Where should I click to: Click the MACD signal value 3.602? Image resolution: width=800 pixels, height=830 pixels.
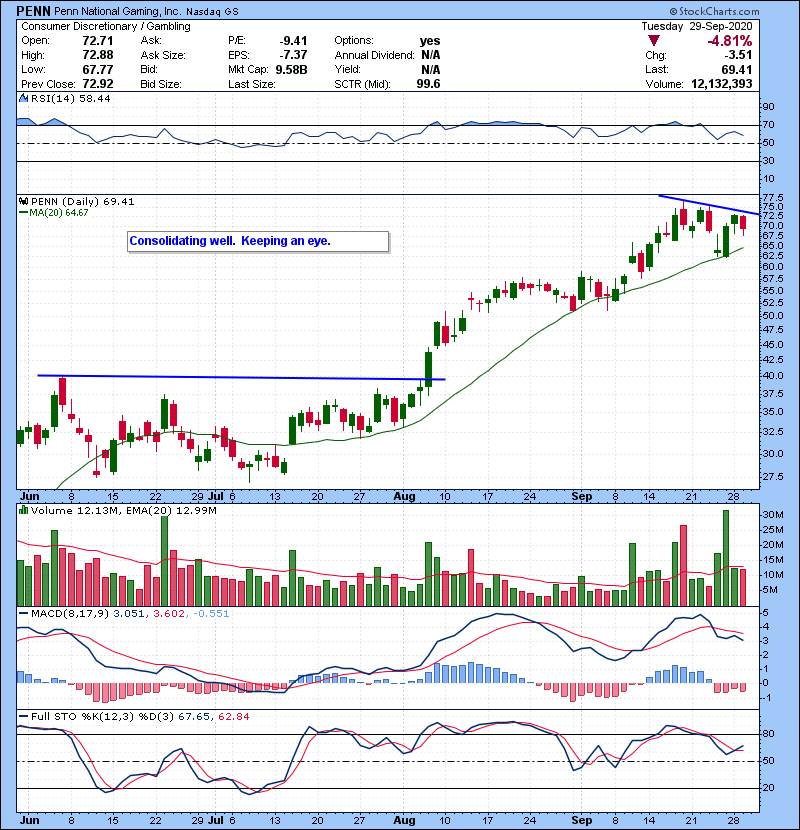[x=169, y=614]
